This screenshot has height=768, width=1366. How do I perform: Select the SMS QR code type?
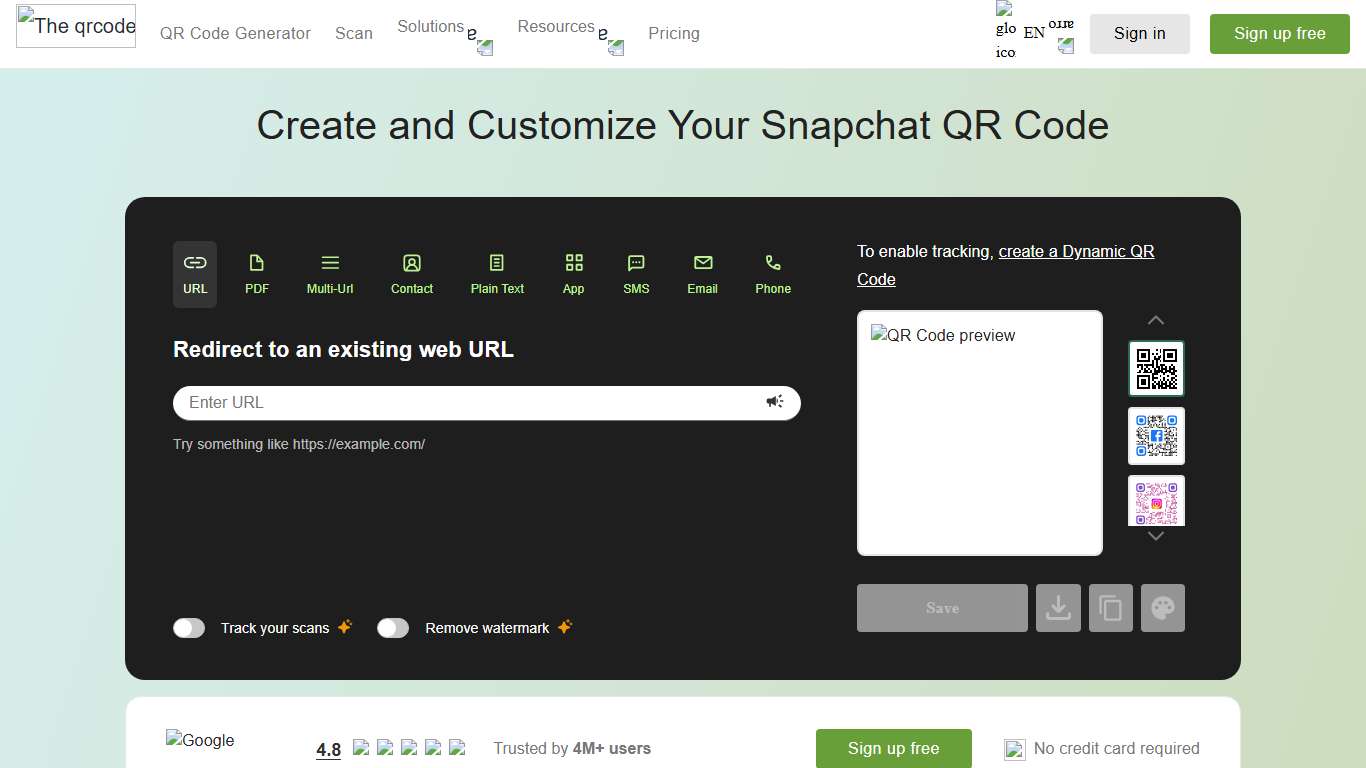pos(635,273)
